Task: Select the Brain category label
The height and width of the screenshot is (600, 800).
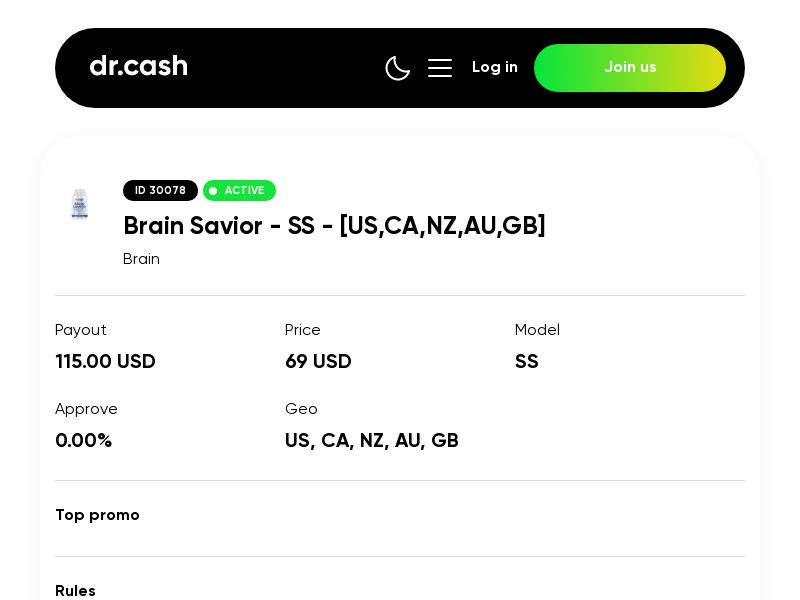Action: pyautogui.click(x=141, y=258)
